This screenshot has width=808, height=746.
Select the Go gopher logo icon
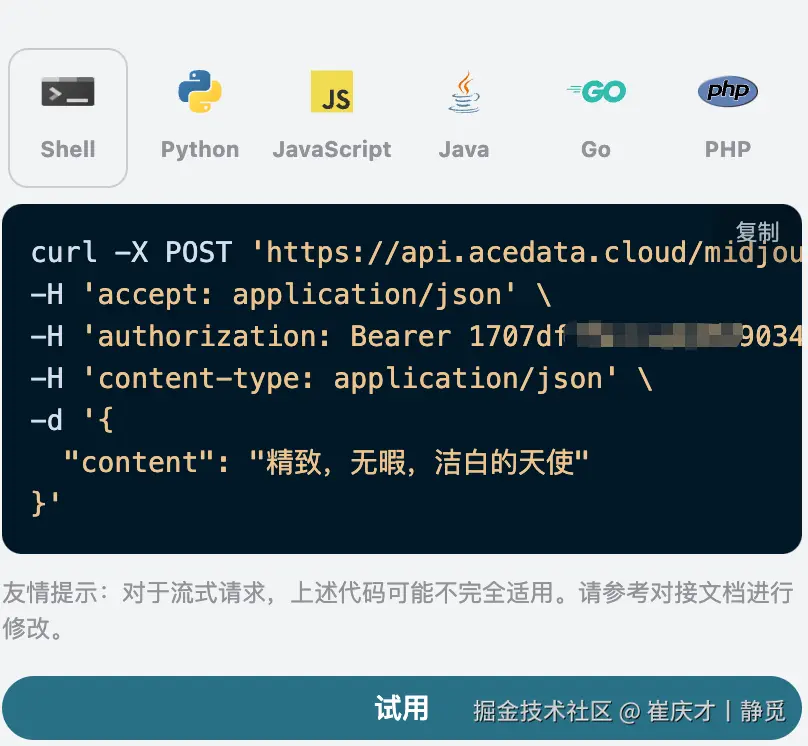(x=596, y=92)
